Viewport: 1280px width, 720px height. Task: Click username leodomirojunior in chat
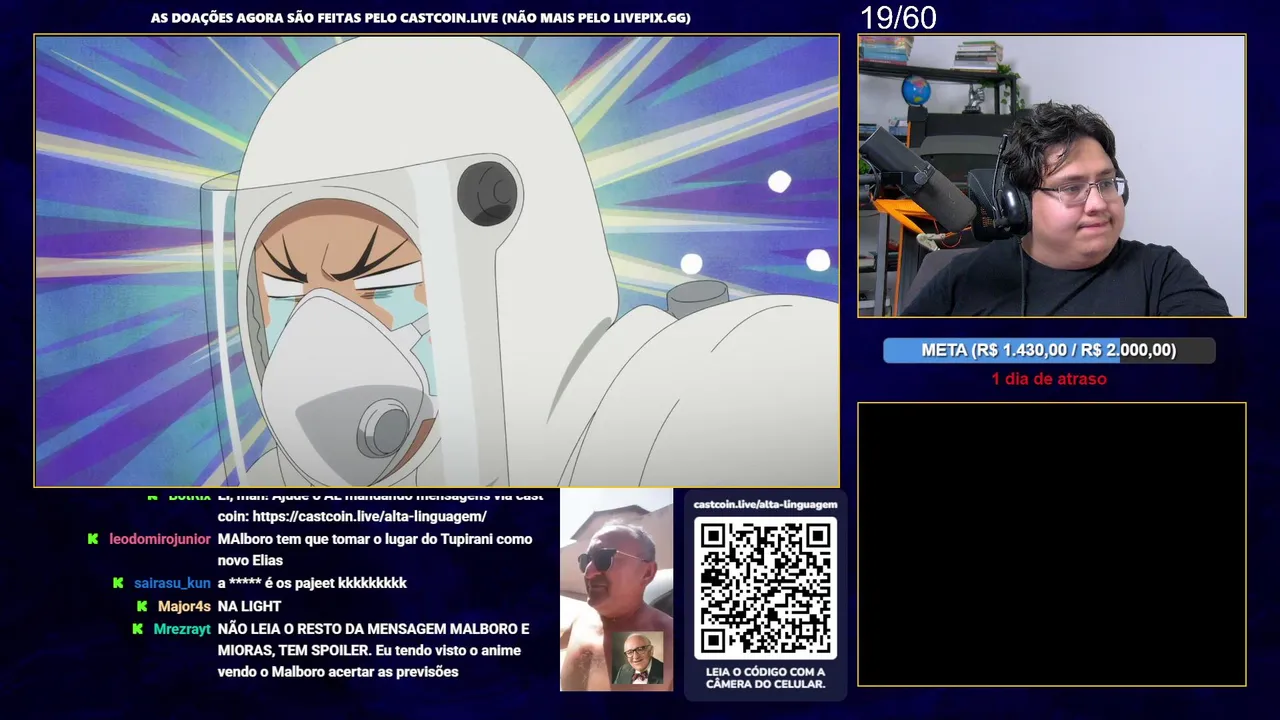[x=160, y=539]
